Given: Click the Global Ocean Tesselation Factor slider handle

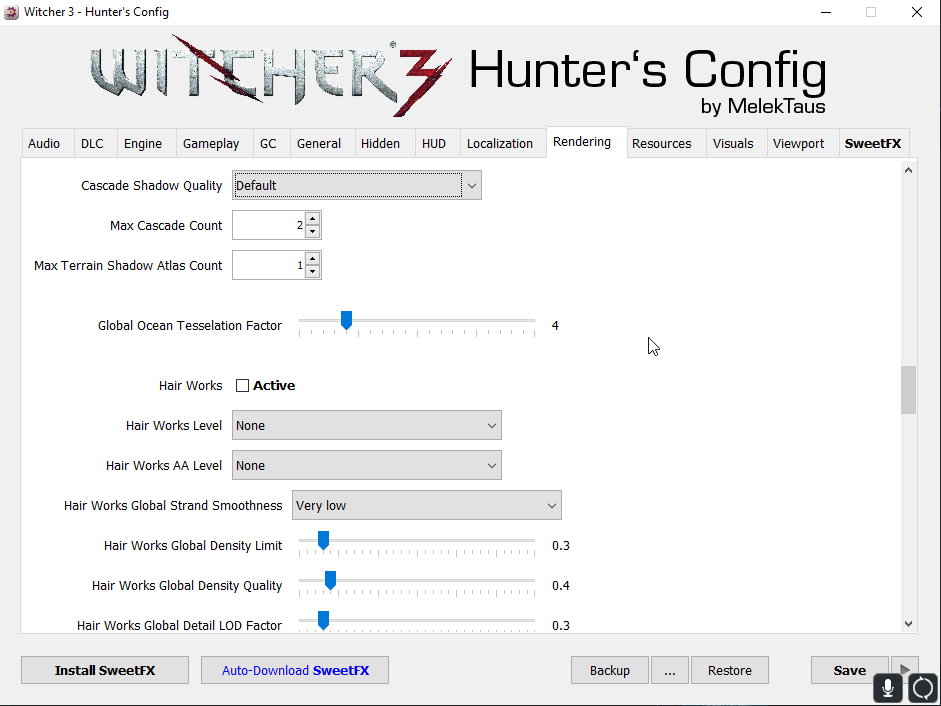Looking at the screenshot, I should click(x=346, y=321).
